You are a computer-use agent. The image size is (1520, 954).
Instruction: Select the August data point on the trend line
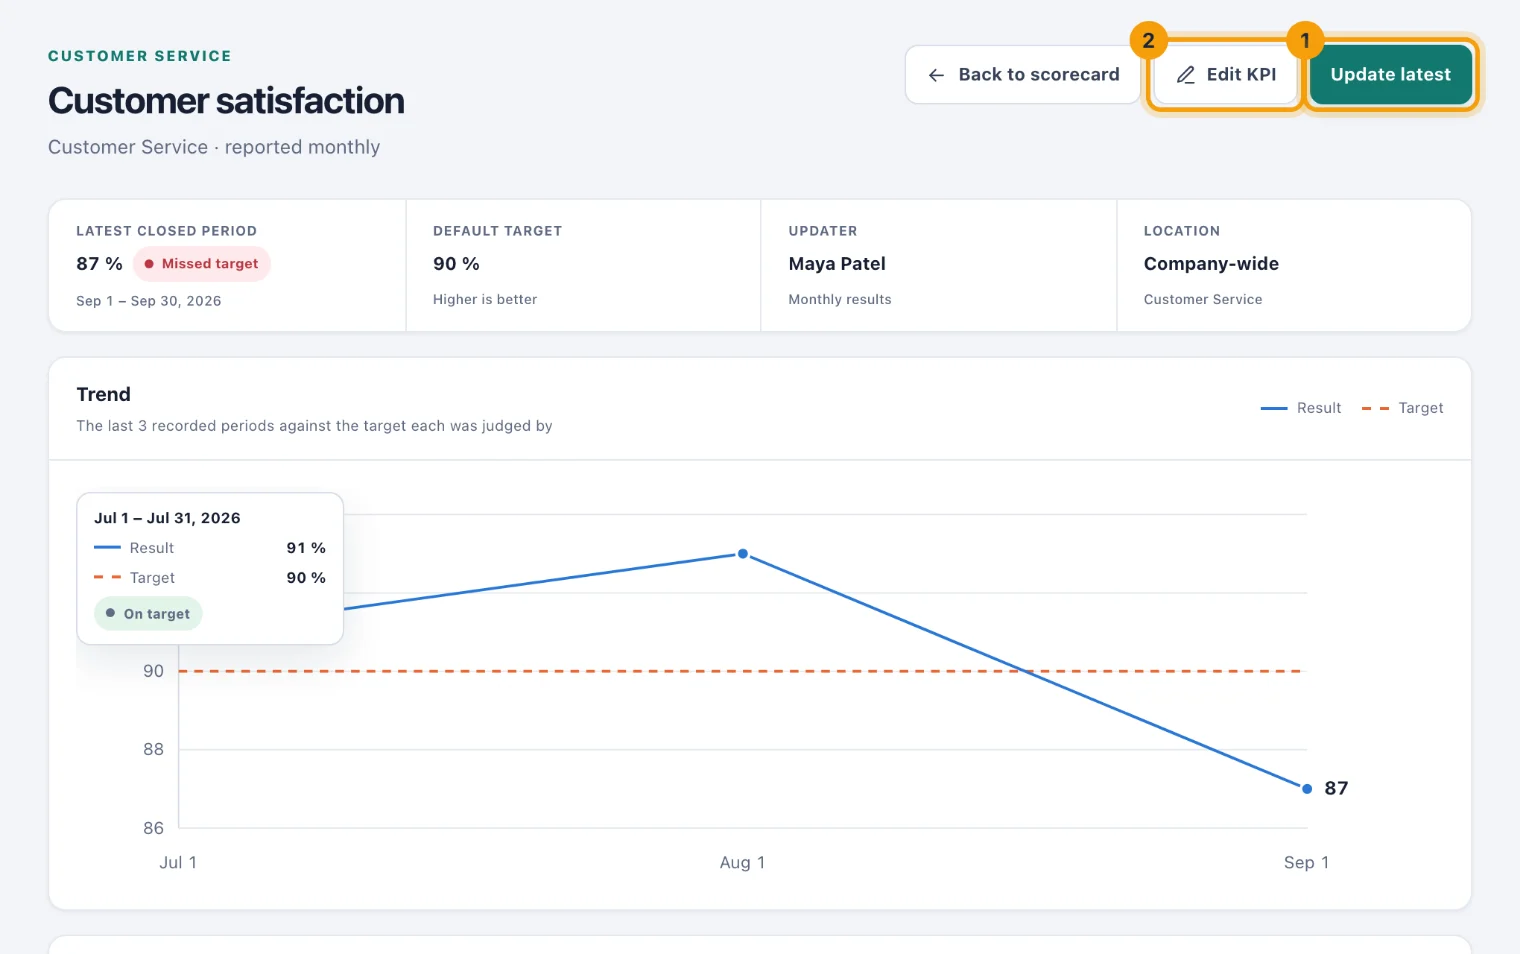point(743,554)
